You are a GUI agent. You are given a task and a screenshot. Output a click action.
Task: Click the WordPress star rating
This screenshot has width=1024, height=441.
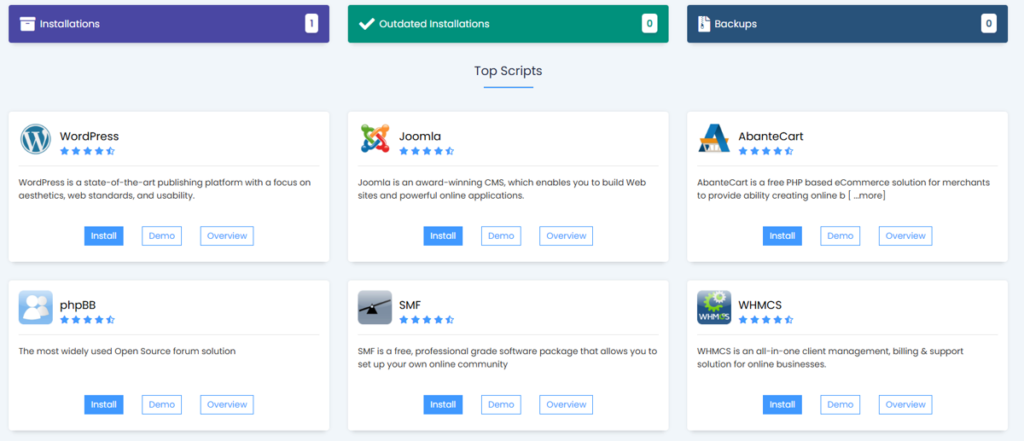click(88, 151)
